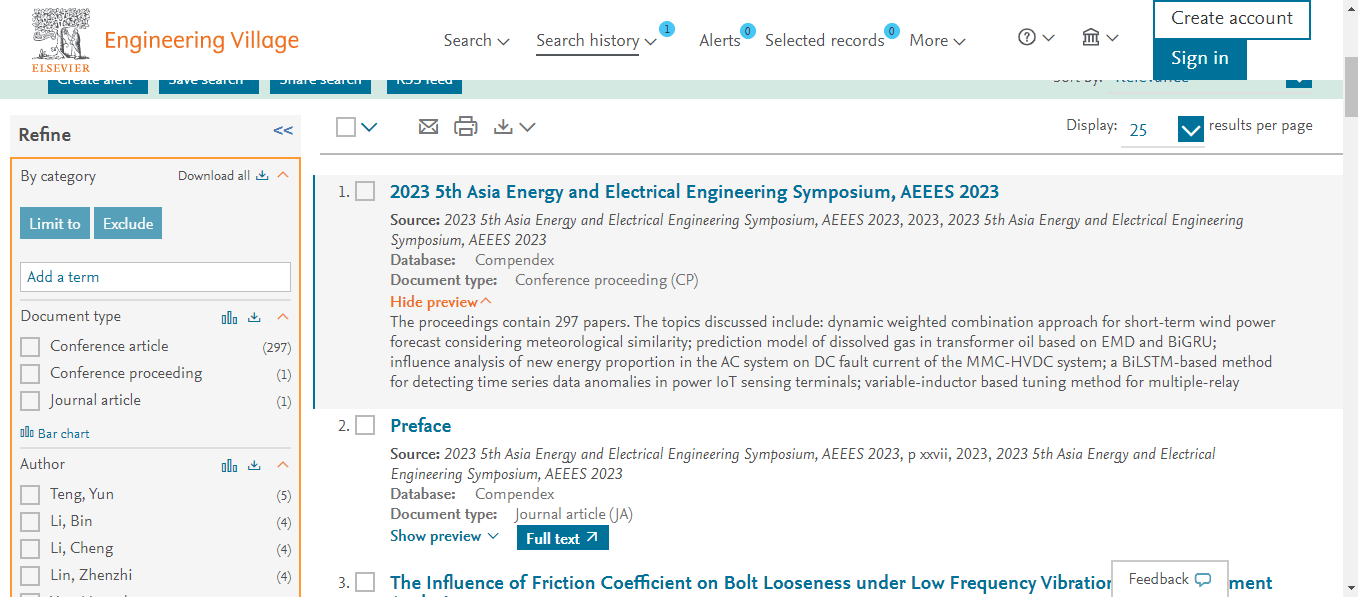Click the Limit to button
Image resolution: width=1358 pixels, height=597 pixels.
pyautogui.click(x=55, y=224)
